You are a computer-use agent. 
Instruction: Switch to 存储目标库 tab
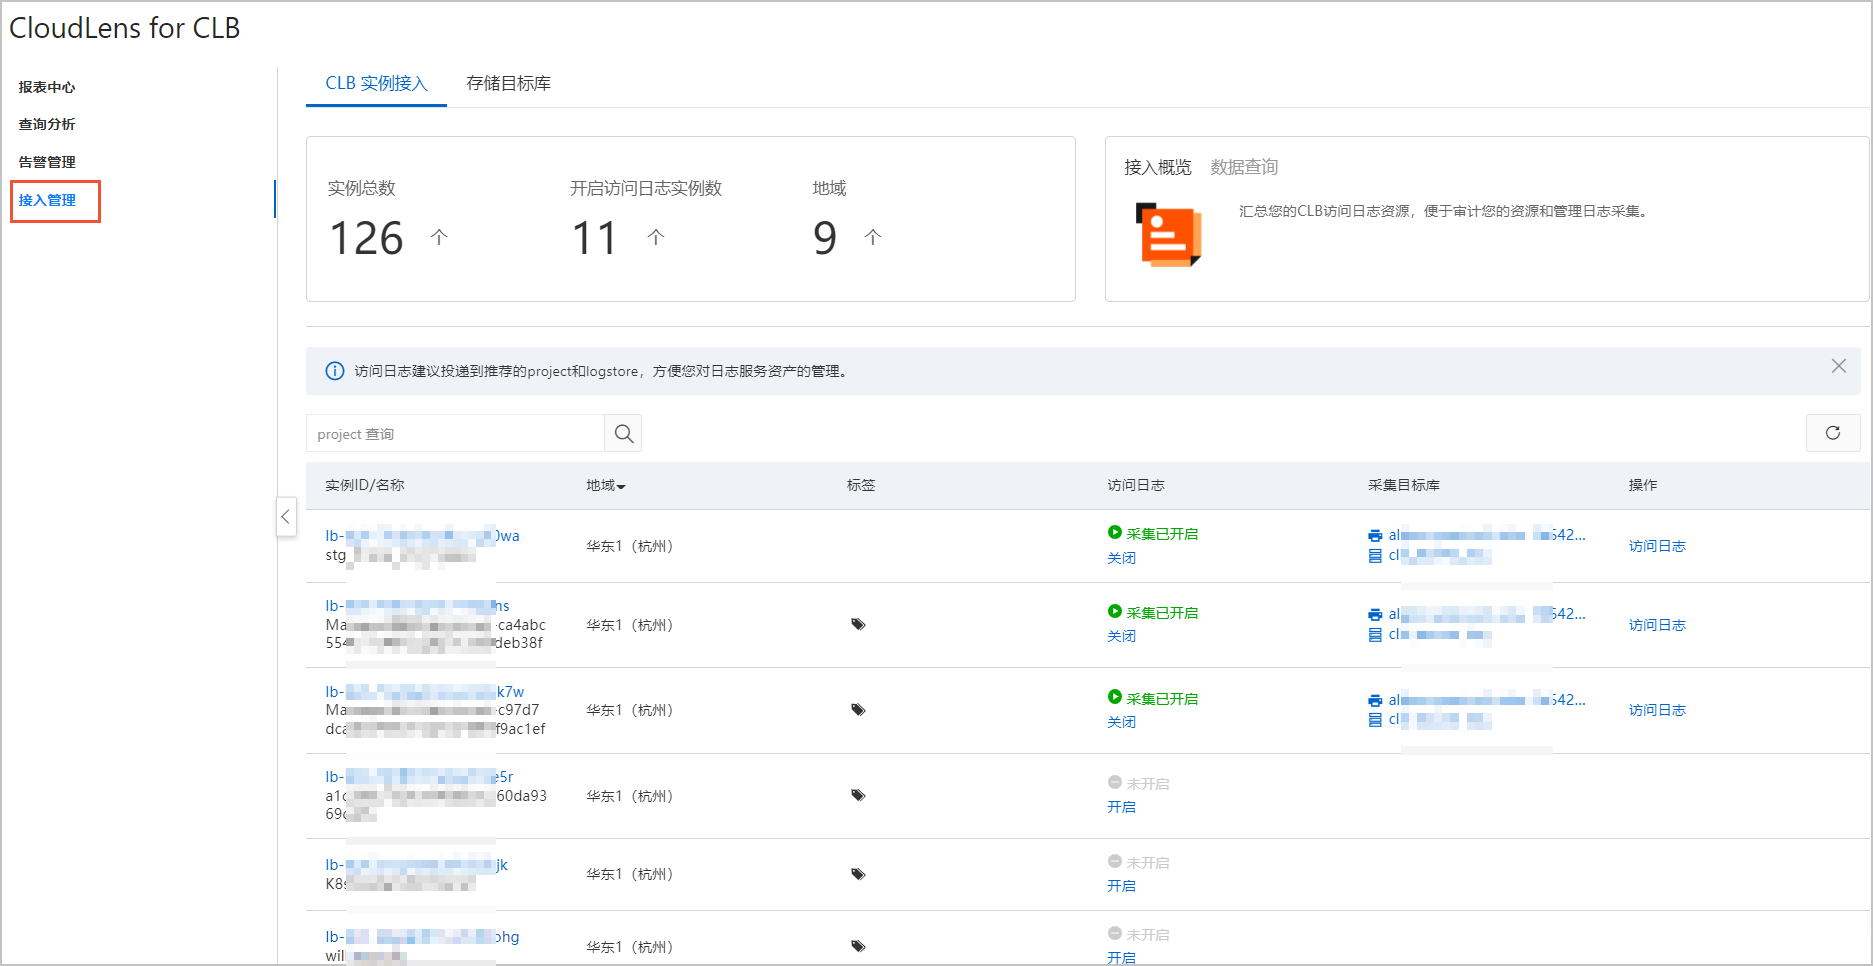click(x=508, y=84)
